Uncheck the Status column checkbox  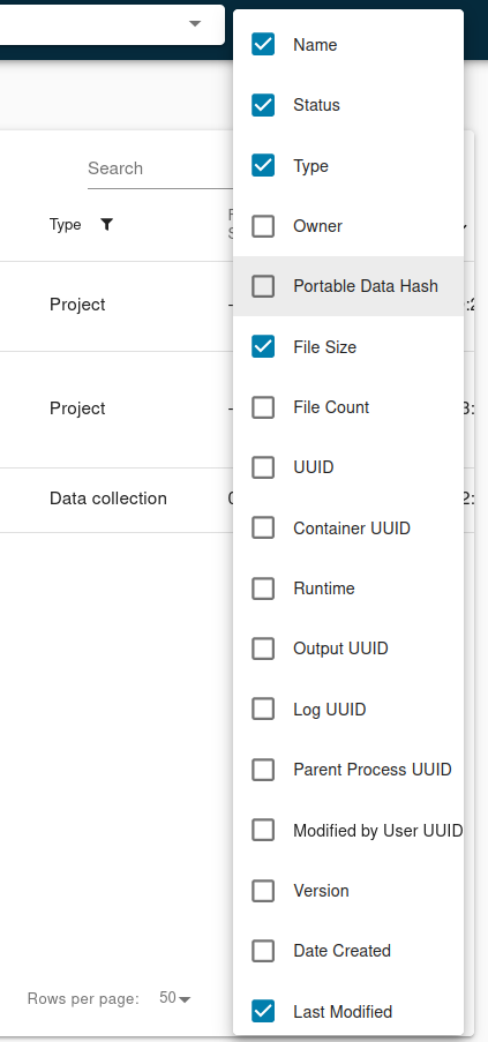(263, 105)
